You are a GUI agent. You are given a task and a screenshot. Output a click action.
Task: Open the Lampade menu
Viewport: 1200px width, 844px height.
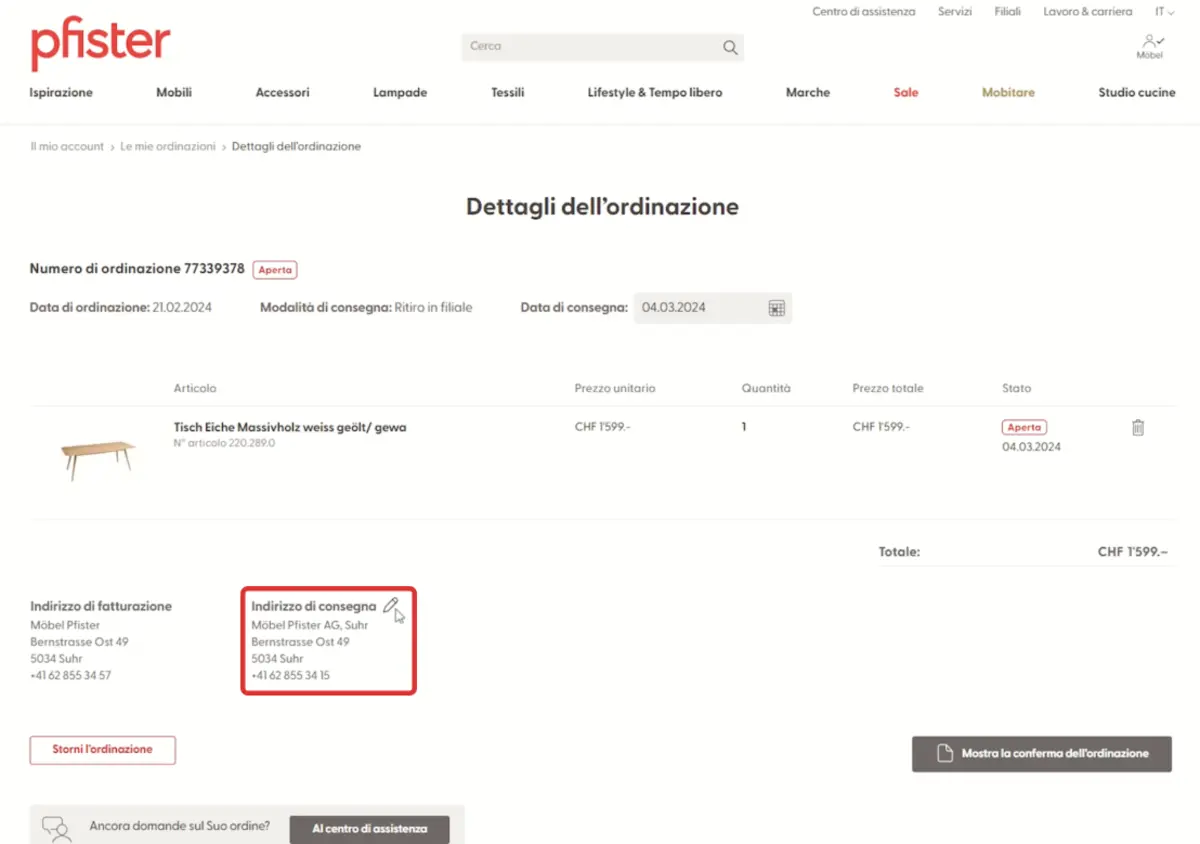400,92
